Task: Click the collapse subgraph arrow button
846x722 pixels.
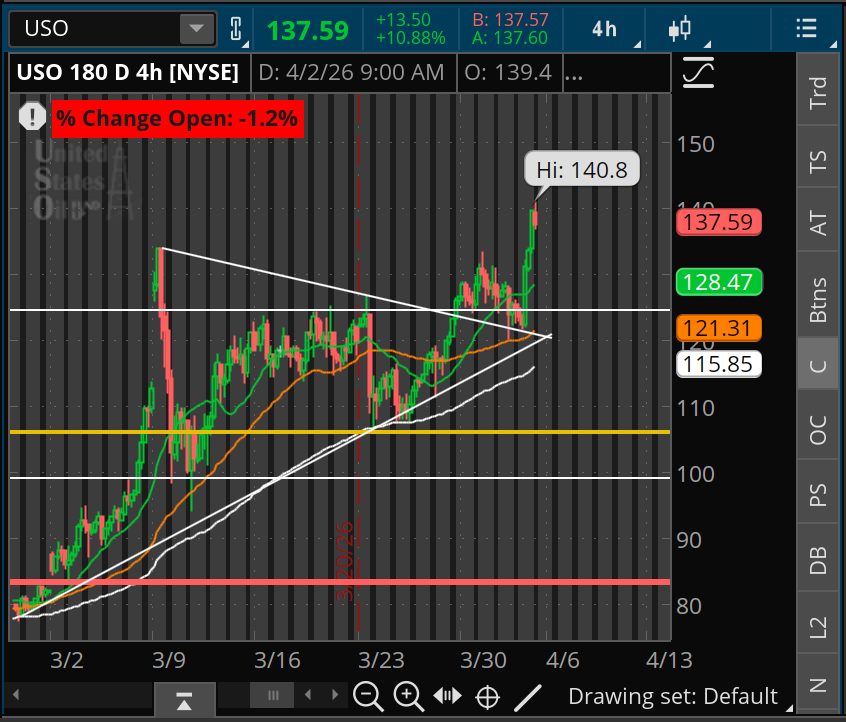Action: click(x=185, y=700)
